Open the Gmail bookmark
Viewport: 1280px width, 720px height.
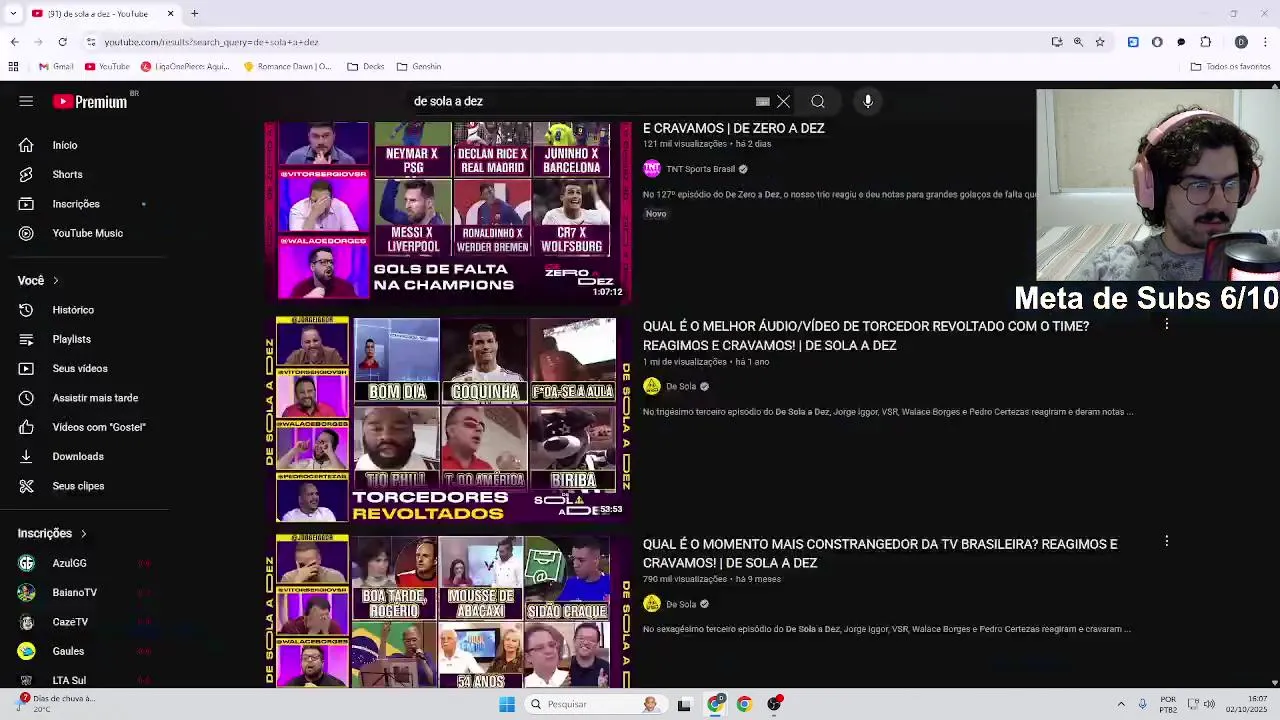point(56,67)
